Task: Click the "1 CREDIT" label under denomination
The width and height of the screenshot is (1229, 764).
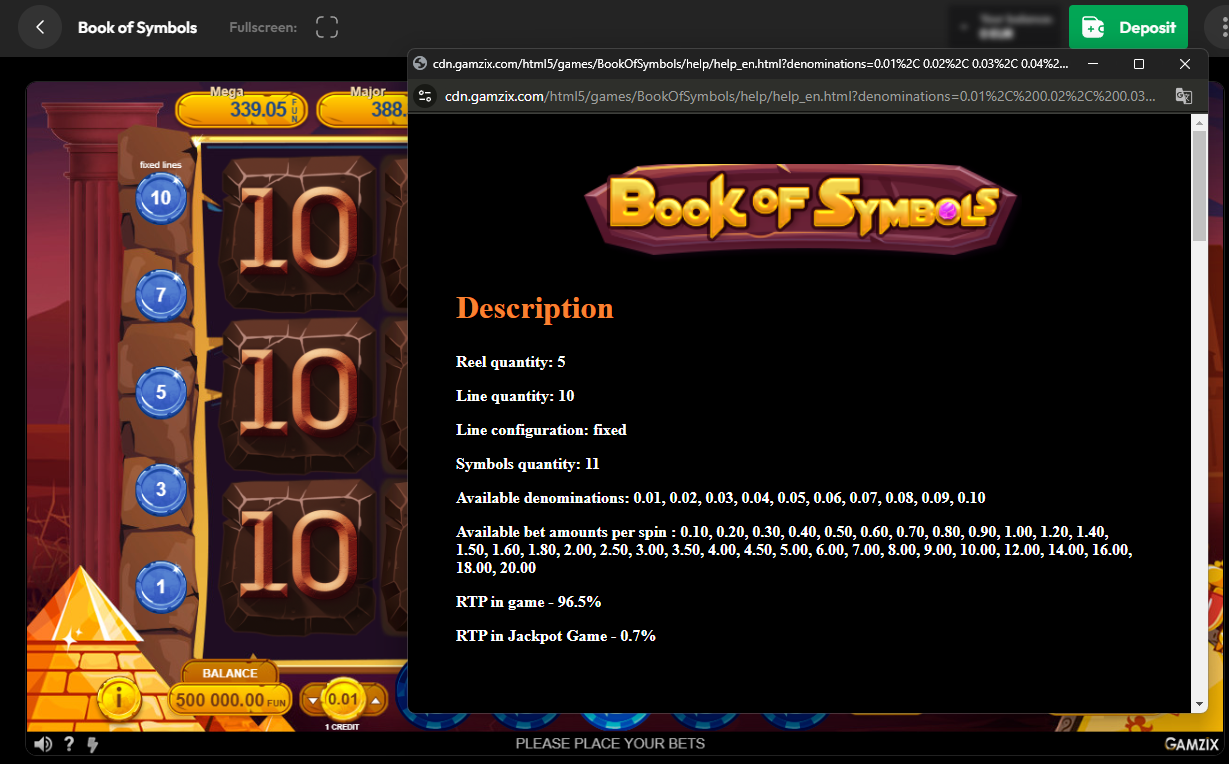Action: pyautogui.click(x=342, y=727)
